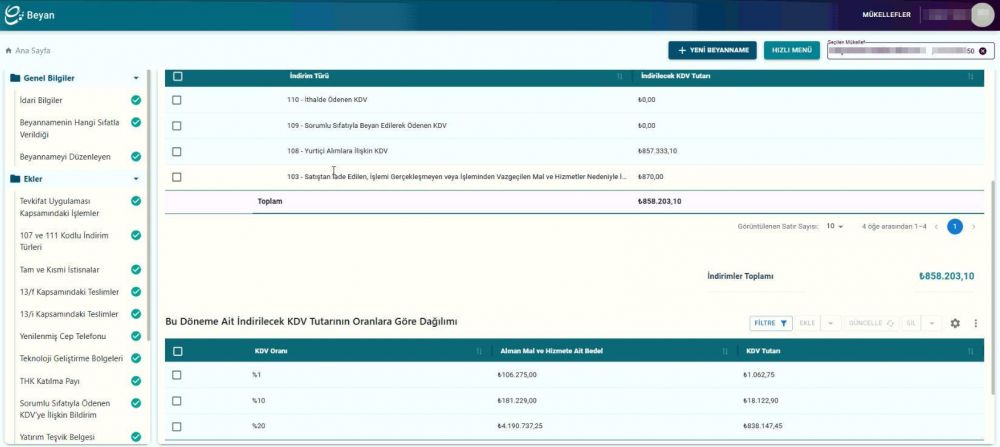Open the three-dot more options menu
The image size is (1000, 447).
click(976, 323)
